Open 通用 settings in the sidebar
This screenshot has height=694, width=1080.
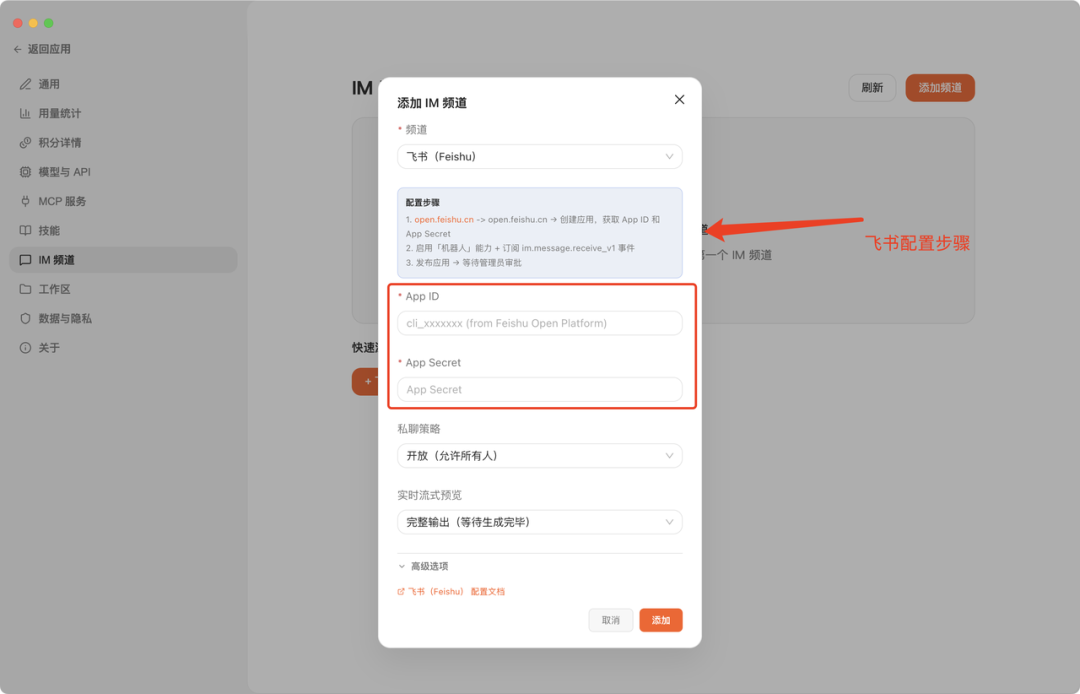pos(49,84)
